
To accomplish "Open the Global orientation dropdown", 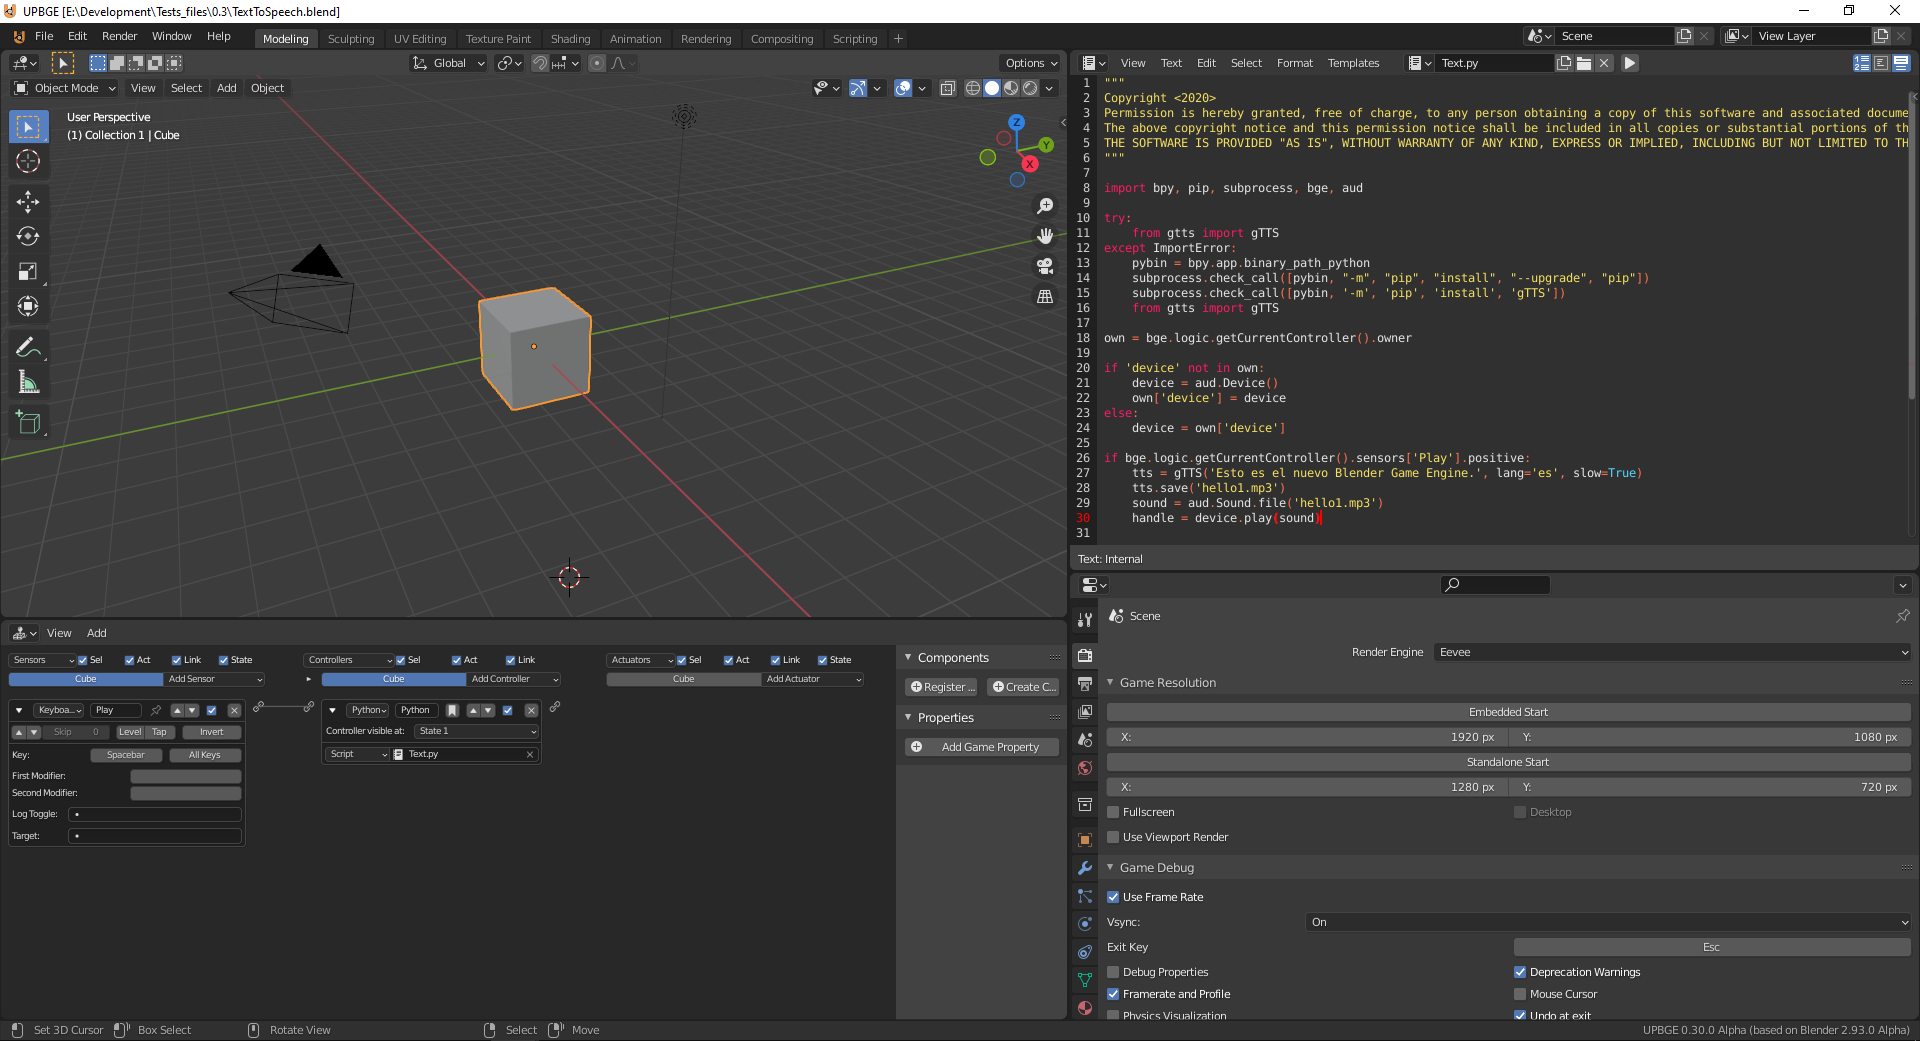I will pyautogui.click(x=448, y=63).
